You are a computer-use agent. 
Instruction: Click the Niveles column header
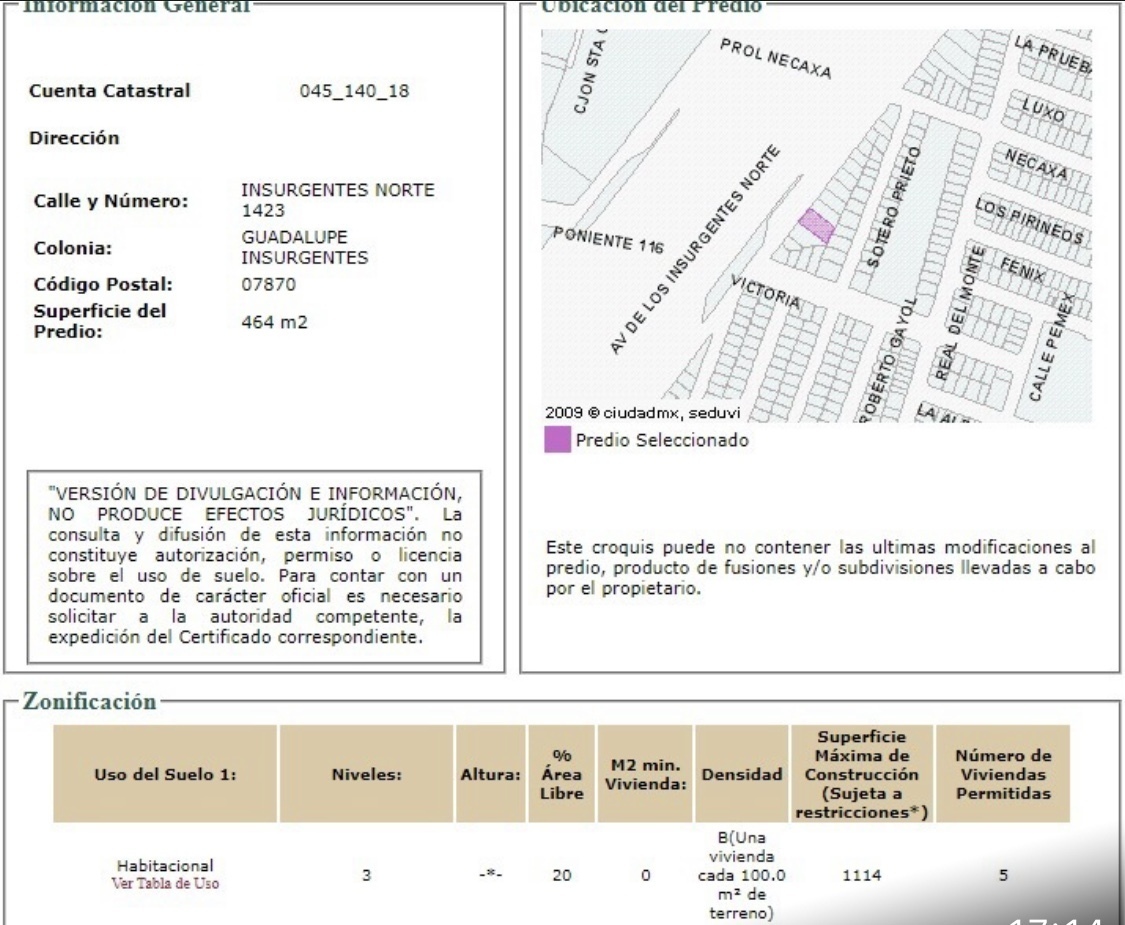367,774
